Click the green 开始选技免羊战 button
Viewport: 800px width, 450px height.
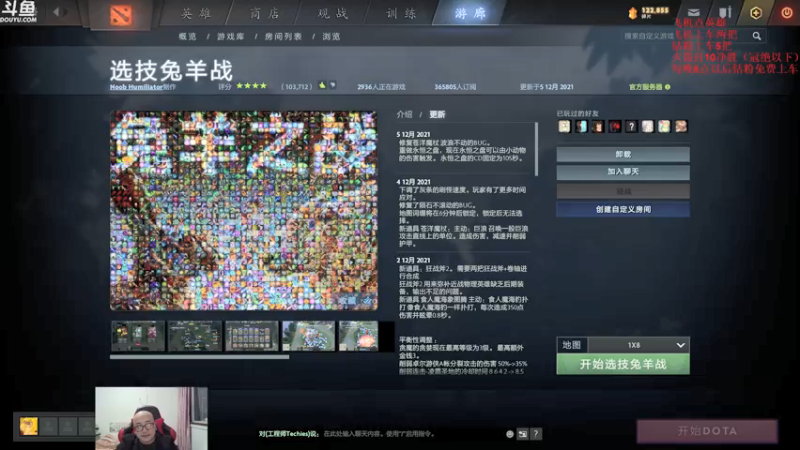[x=623, y=364]
